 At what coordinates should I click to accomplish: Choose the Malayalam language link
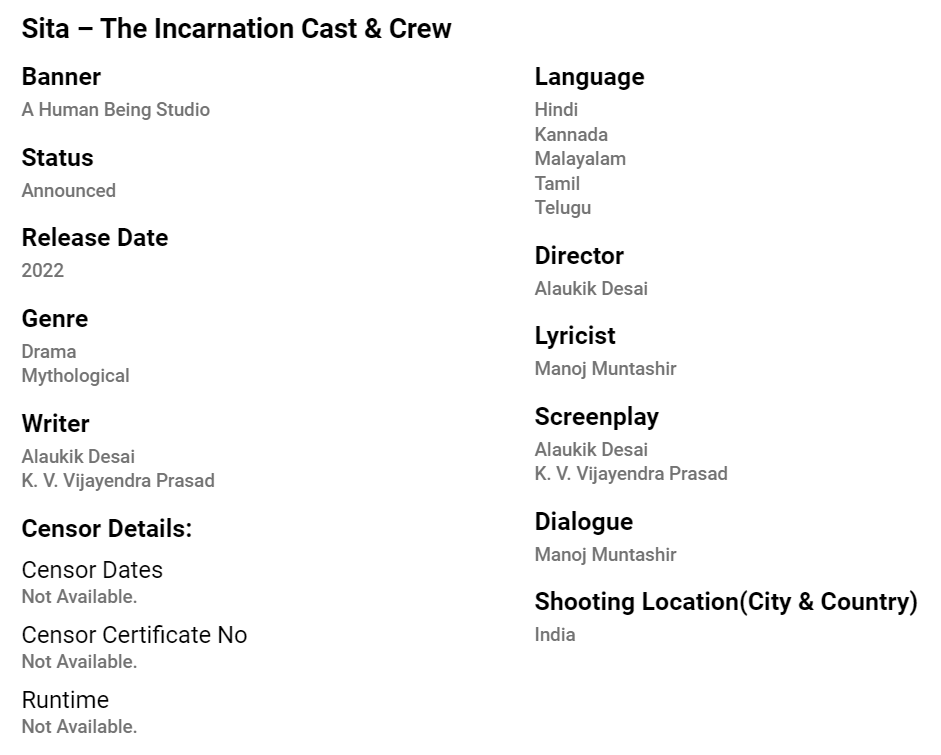(x=580, y=158)
